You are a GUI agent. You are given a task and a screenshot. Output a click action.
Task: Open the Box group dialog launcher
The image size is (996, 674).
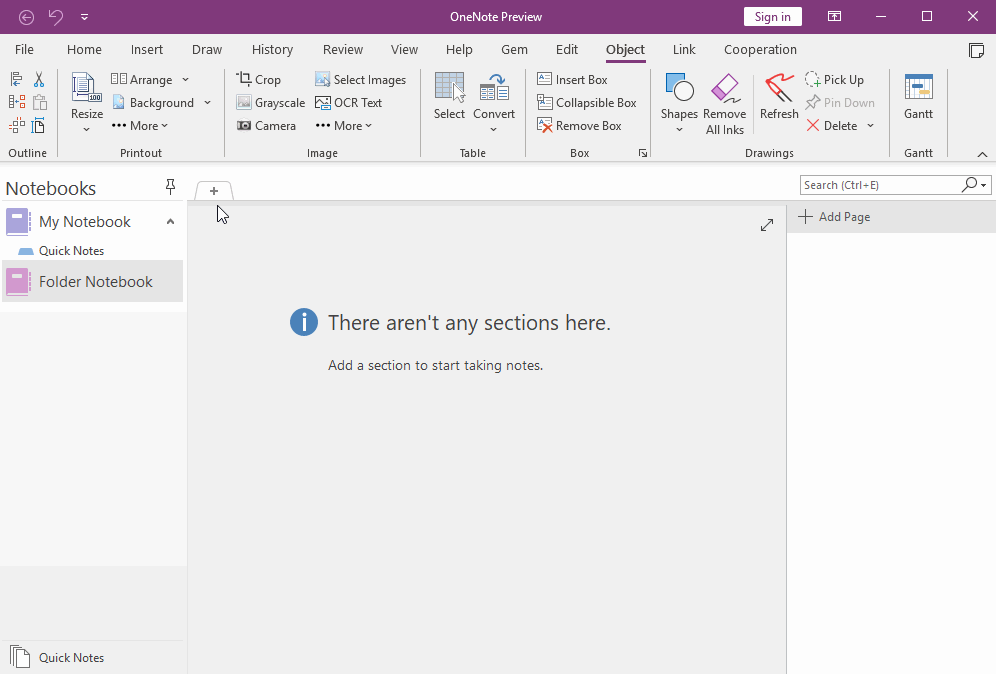(643, 153)
